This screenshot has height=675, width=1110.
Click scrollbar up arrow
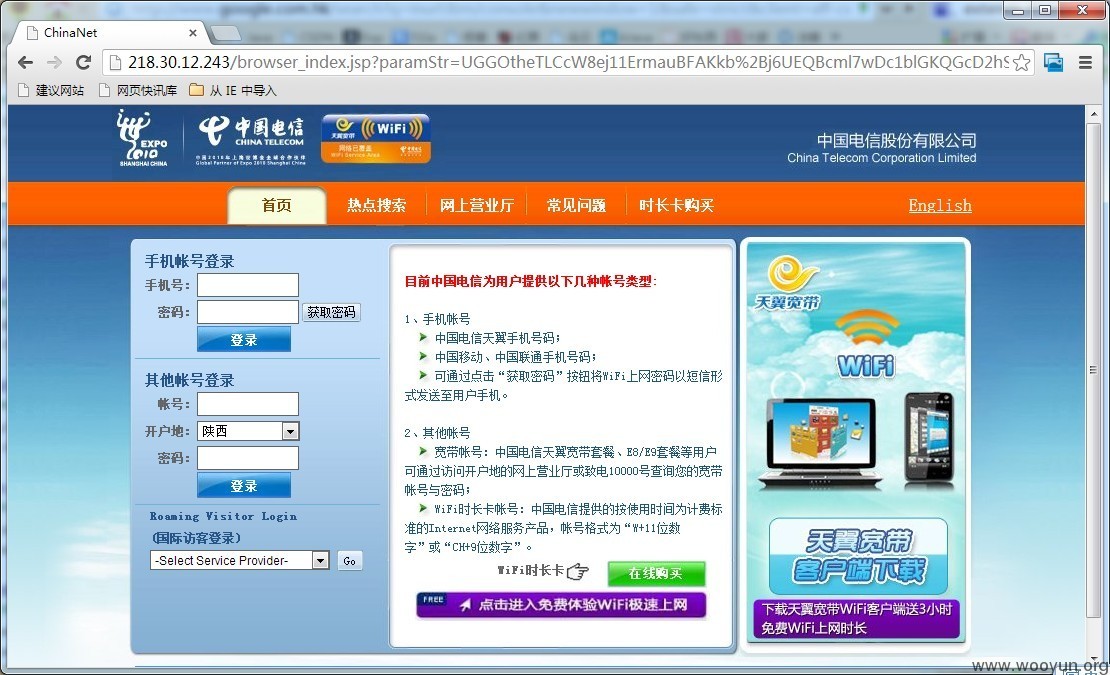(x=1094, y=113)
